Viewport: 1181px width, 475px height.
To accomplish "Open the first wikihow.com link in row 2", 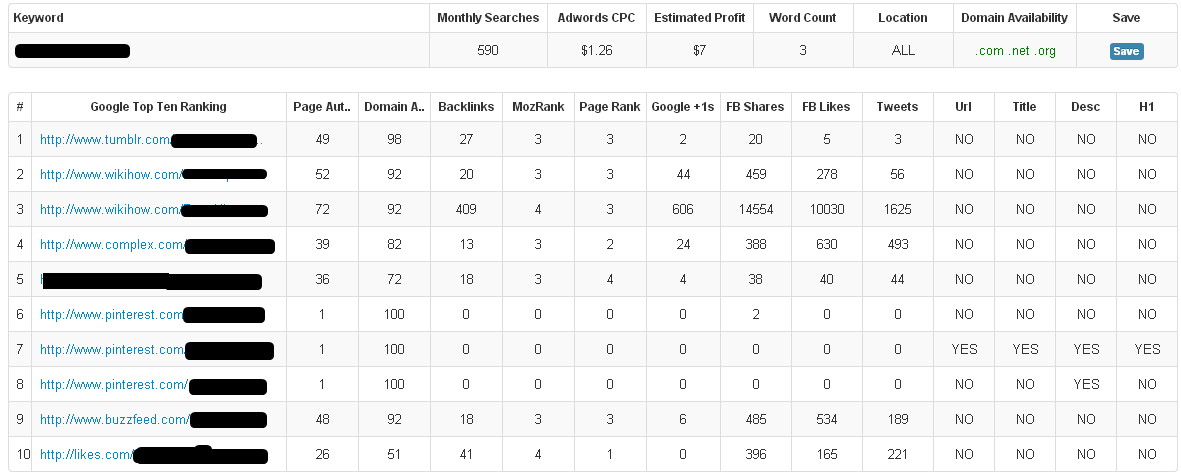I will coord(153,175).
